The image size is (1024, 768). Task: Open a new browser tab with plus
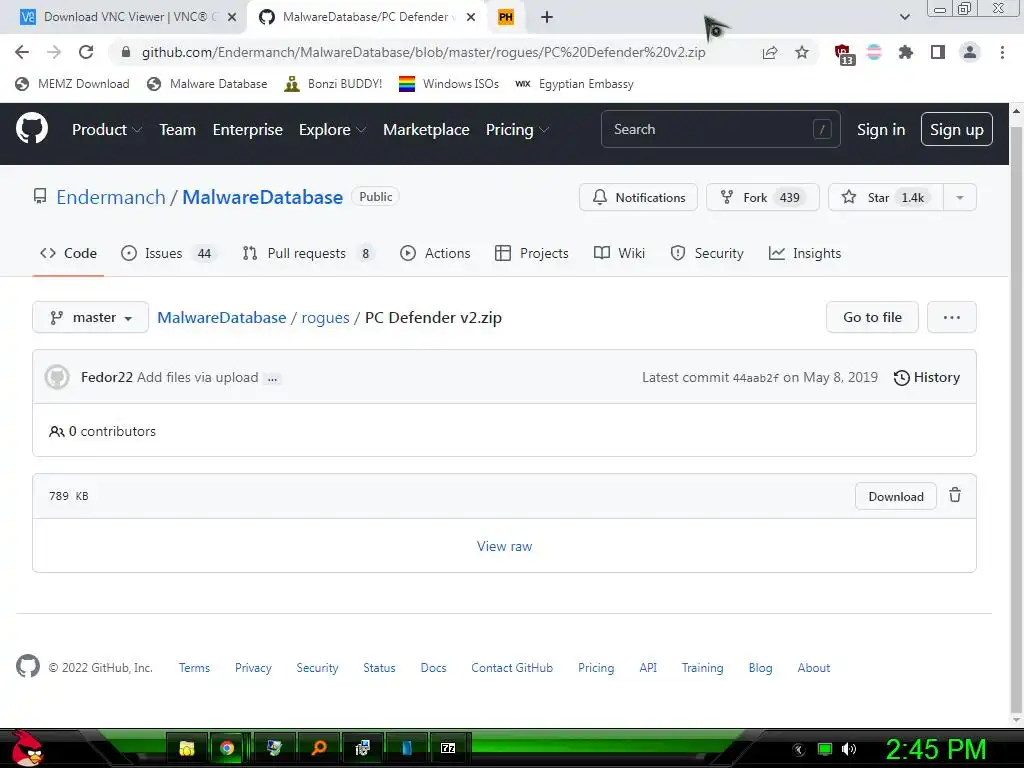547,17
